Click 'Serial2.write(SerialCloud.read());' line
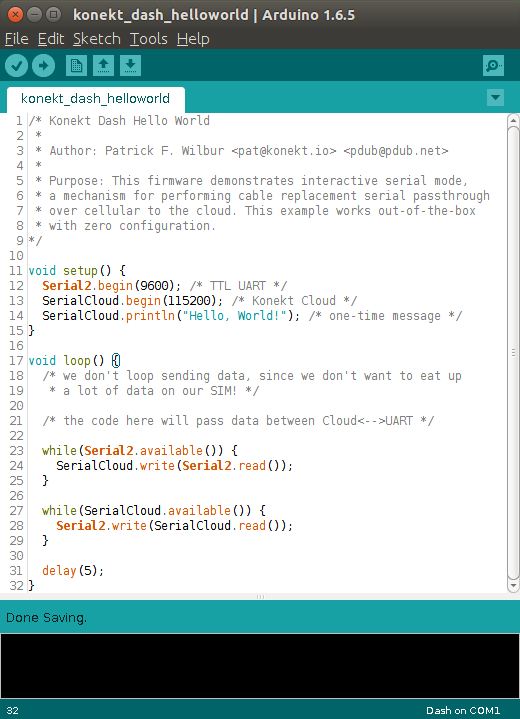 (x=174, y=526)
